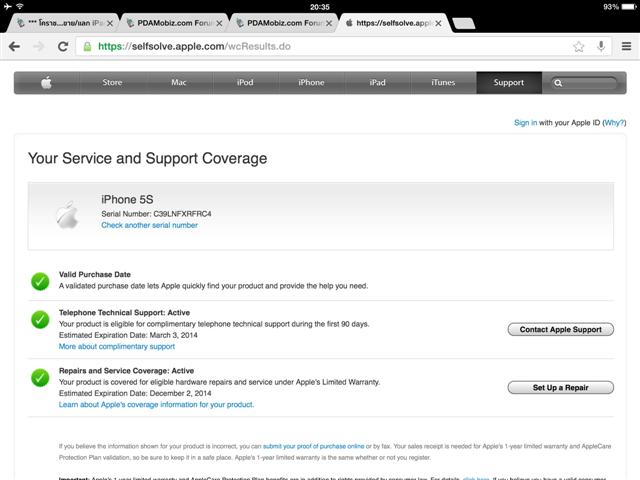This screenshot has width=640, height=480.
Task: Open iPod in the Apple navigation
Action: [245, 83]
